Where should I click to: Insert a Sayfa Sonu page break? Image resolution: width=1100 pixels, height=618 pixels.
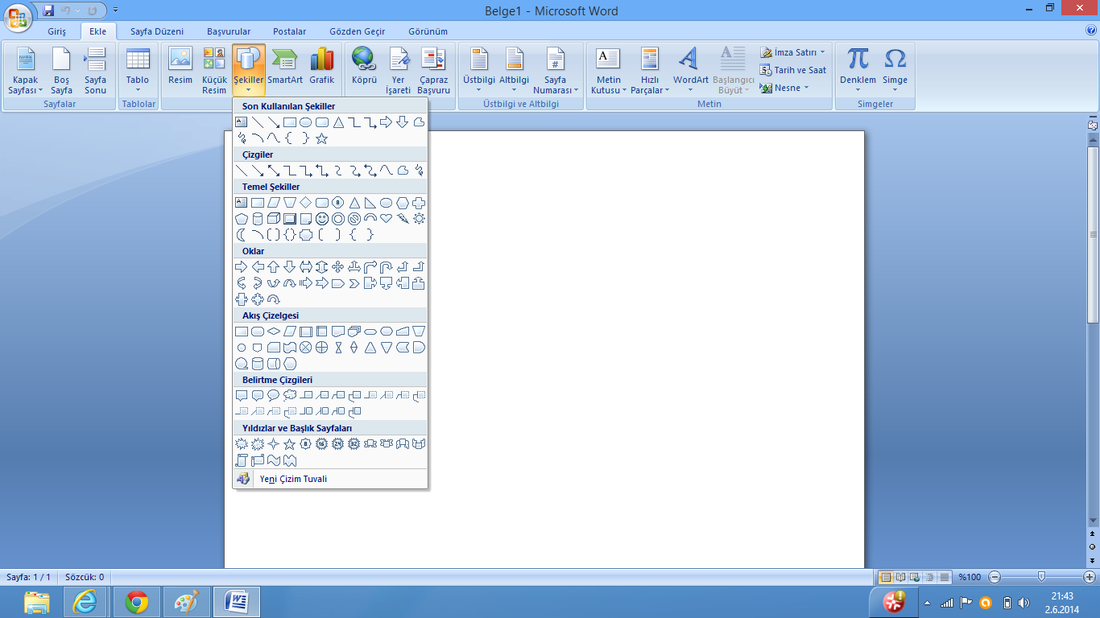point(95,69)
